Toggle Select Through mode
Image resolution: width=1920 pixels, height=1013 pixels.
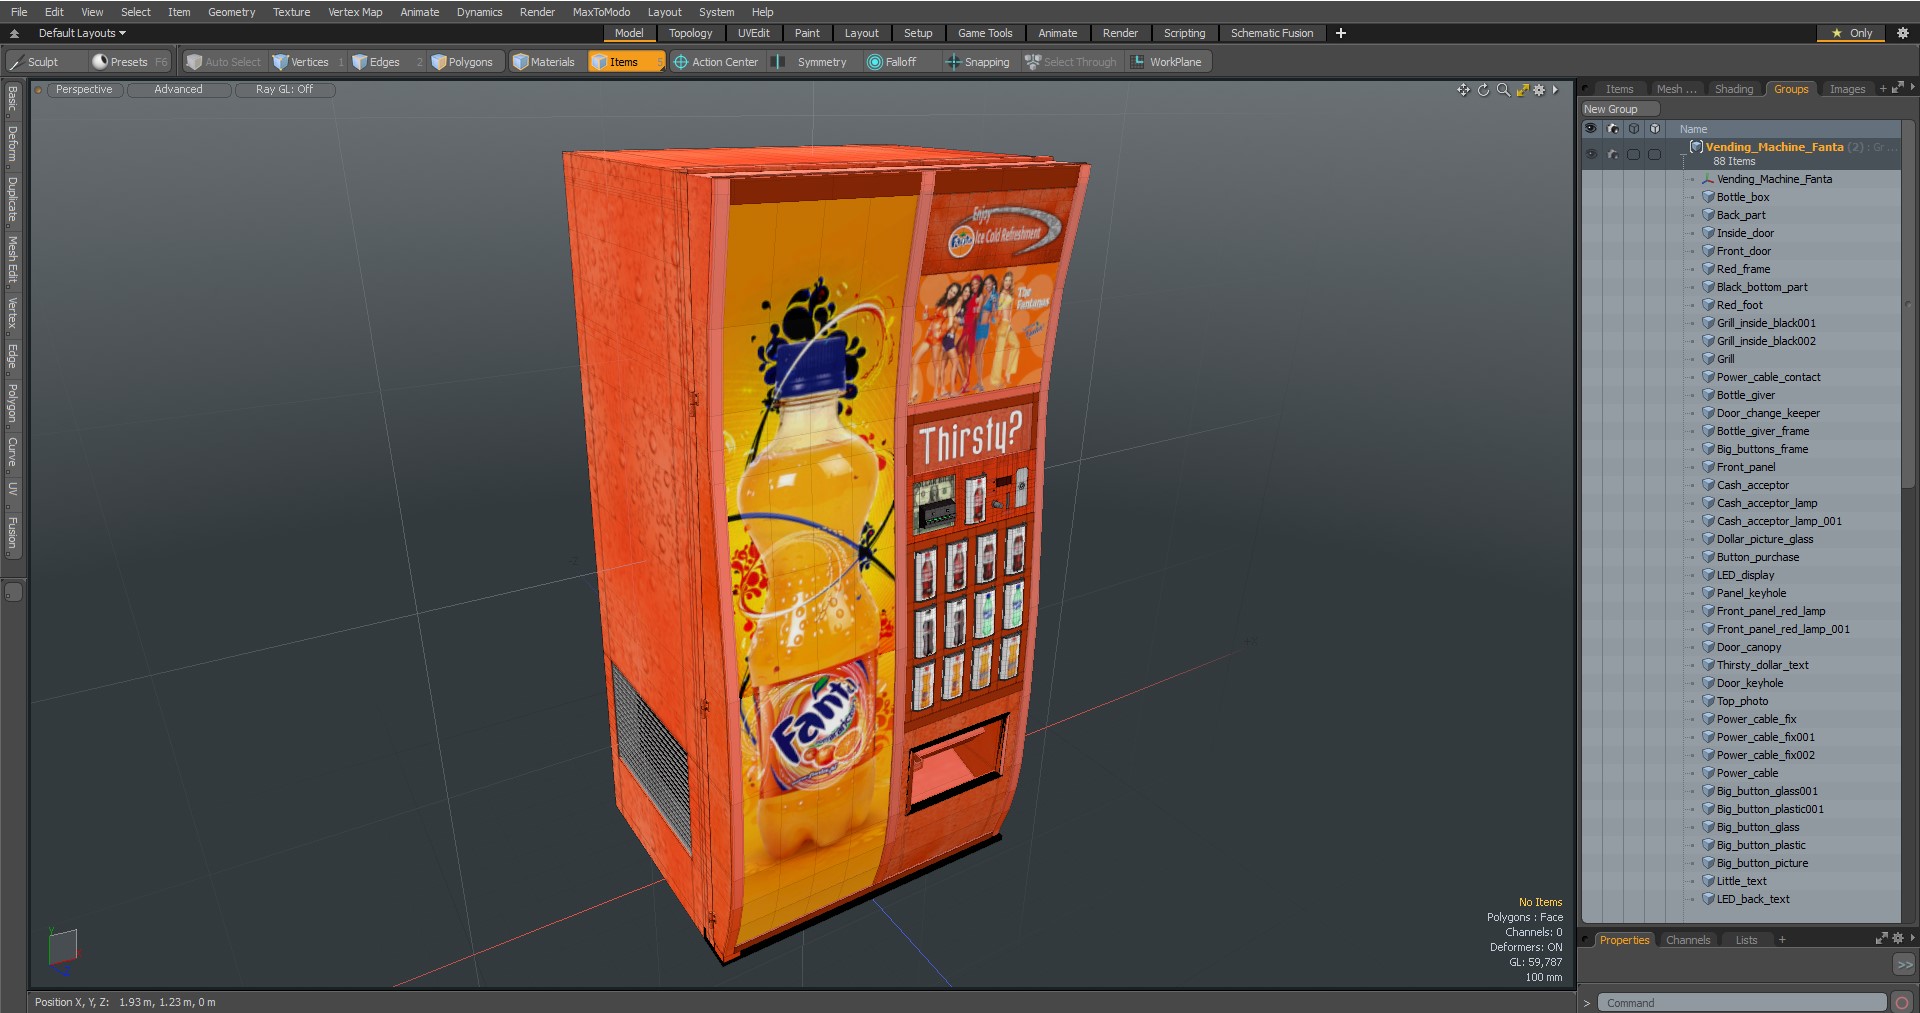coord(1071,62)
